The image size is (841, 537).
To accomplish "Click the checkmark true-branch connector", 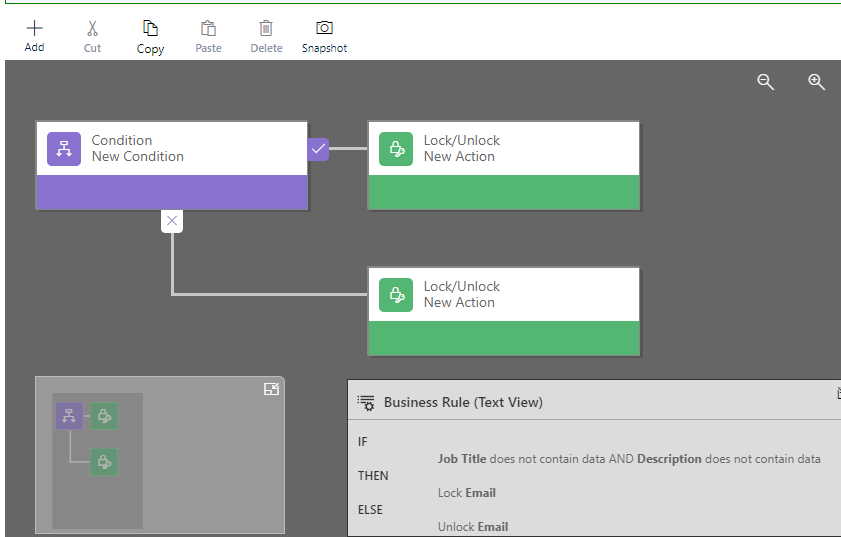I will [318, 149].
